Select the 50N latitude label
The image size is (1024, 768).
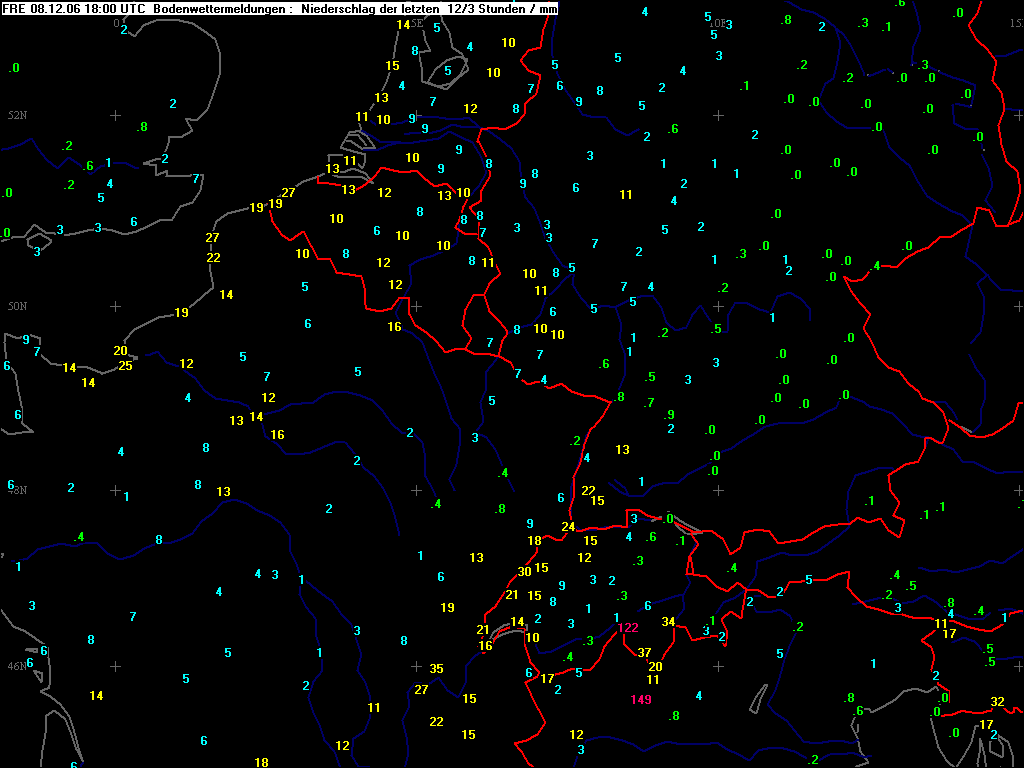[16, 306]
